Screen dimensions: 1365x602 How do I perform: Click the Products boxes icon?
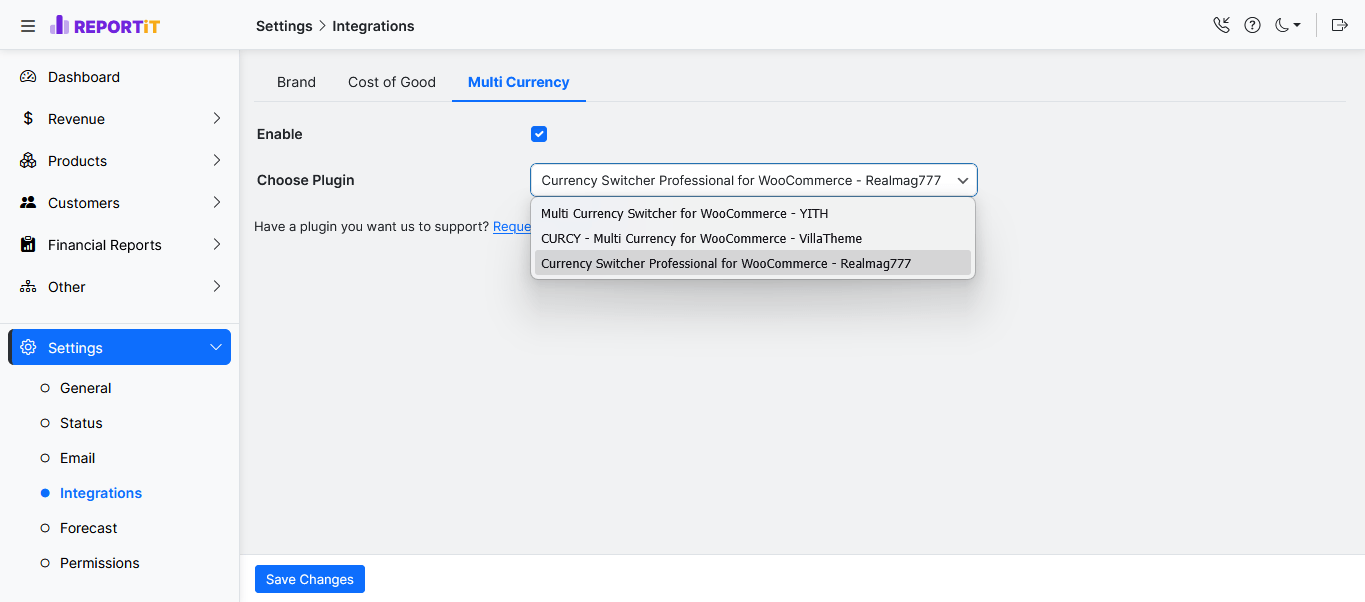pos(28,161)
